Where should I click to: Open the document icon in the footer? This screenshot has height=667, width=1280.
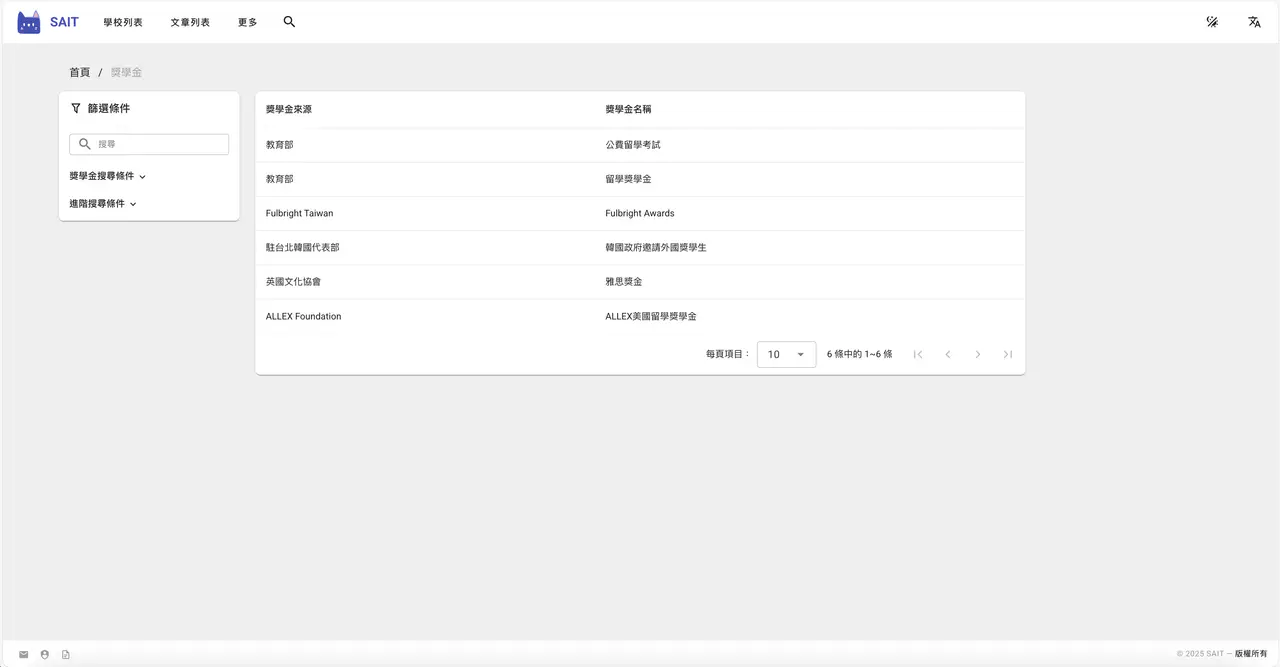click(66, 655)
